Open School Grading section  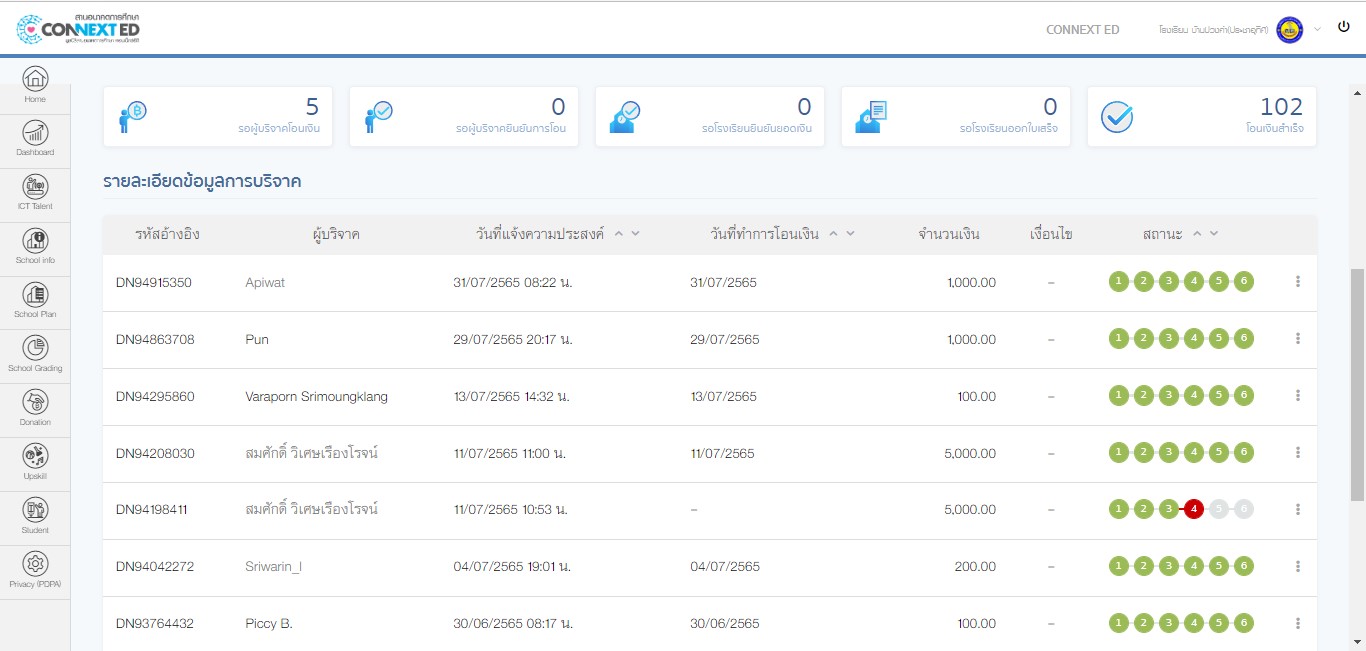pos(35,354)
